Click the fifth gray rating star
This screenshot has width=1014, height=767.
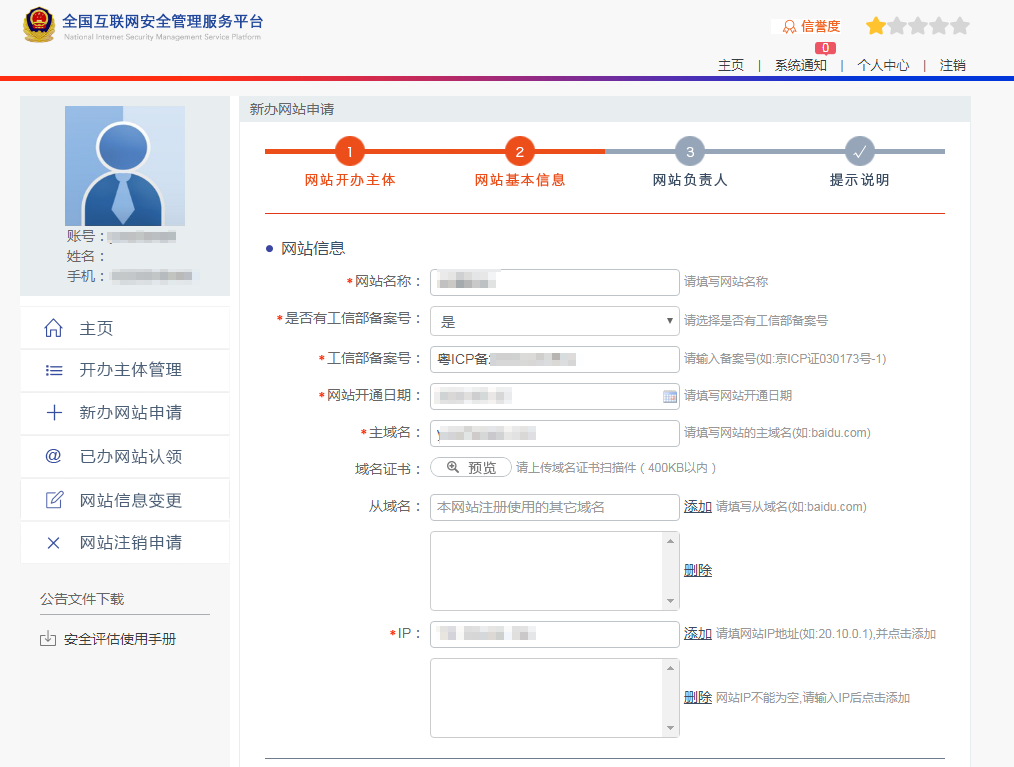[x=960, y=26]
